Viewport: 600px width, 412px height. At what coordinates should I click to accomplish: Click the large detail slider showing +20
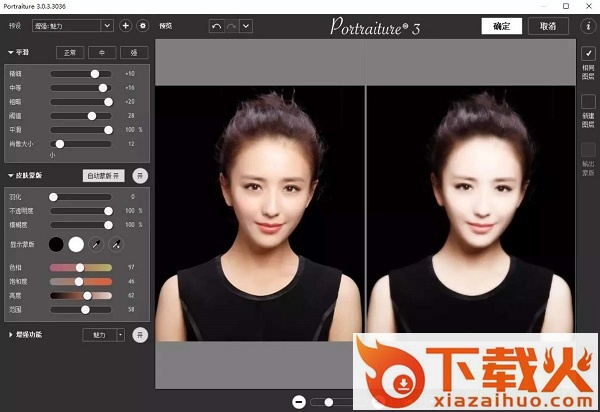pos(81,102)
